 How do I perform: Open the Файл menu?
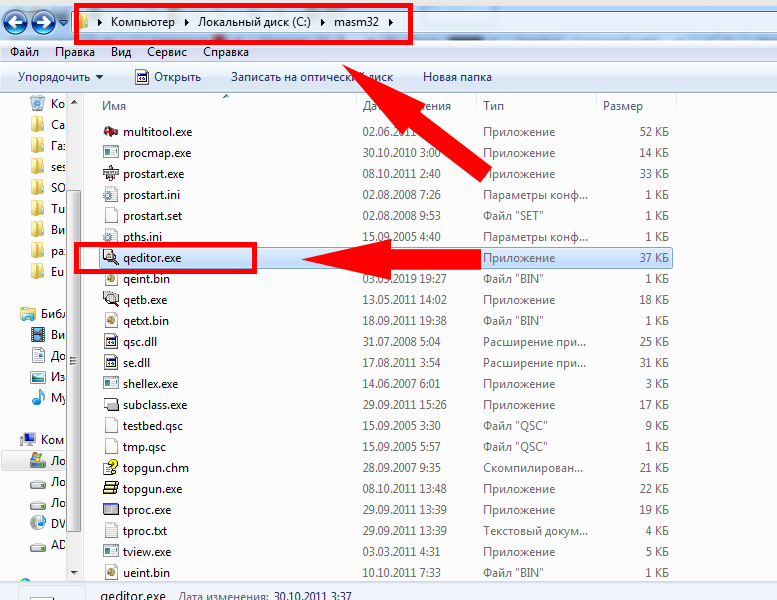(x=25, y=52)
